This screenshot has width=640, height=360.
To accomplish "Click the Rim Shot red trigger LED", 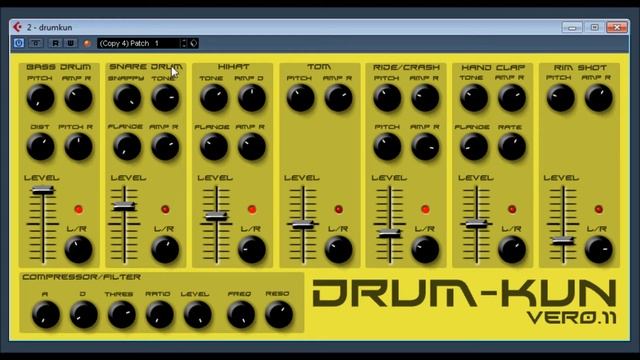I will pyautogui.click(x=599, y=209).
